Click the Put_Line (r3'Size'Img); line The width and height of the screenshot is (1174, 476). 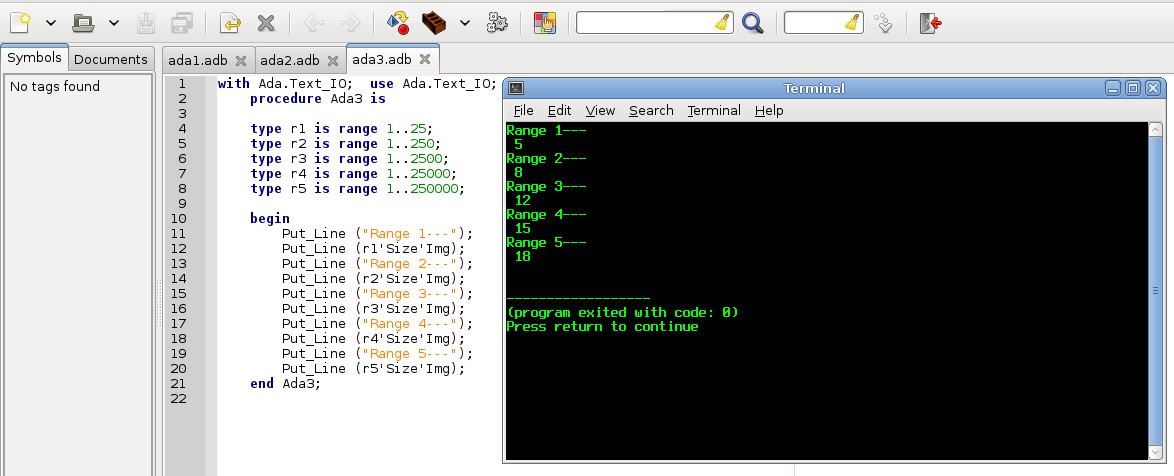pos(373,308)
